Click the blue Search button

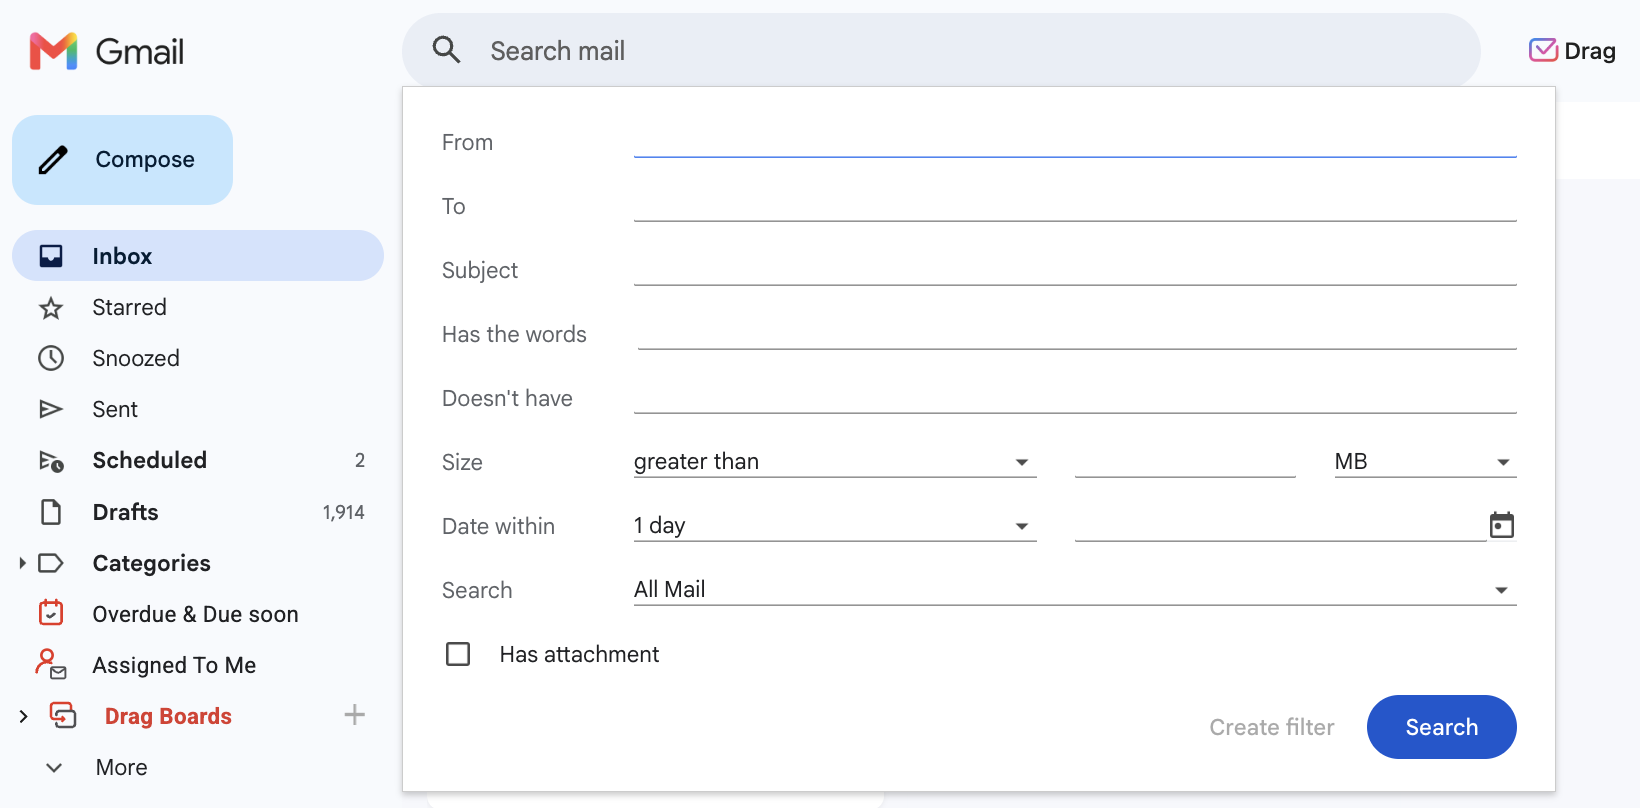(x=1441, y=727)
